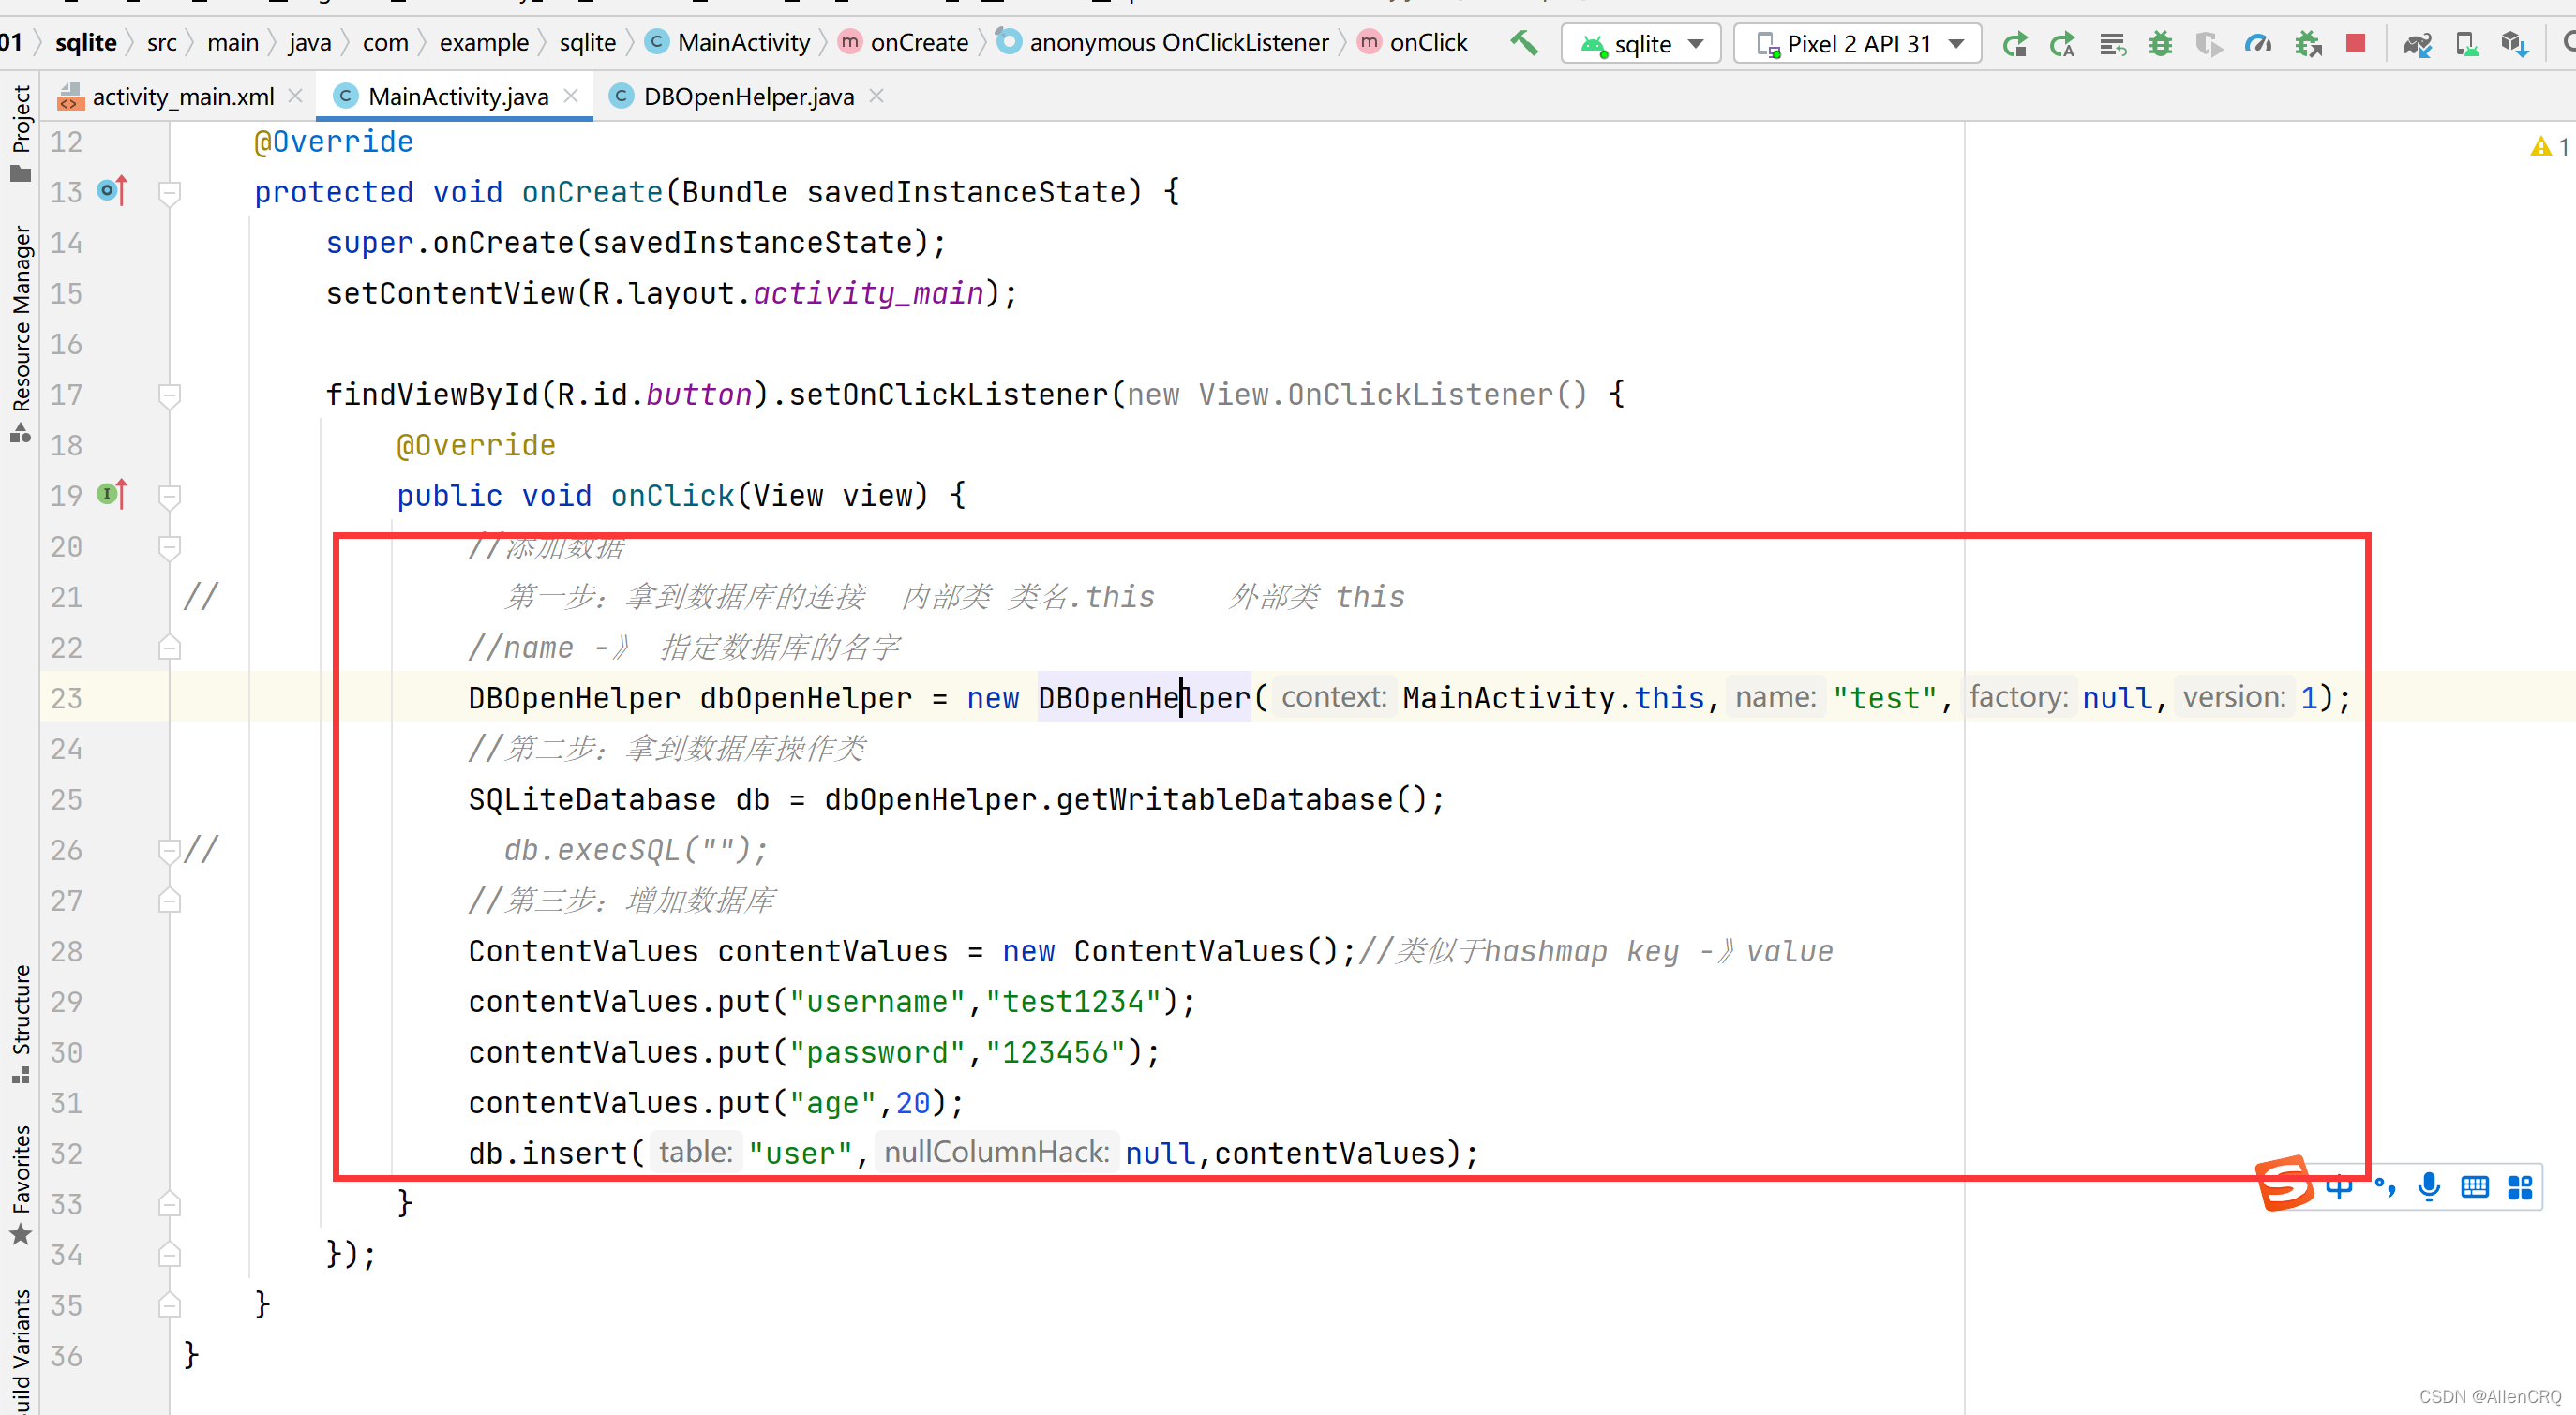Click getWritableDatabase call on line 25

[x=1223, y=799]
